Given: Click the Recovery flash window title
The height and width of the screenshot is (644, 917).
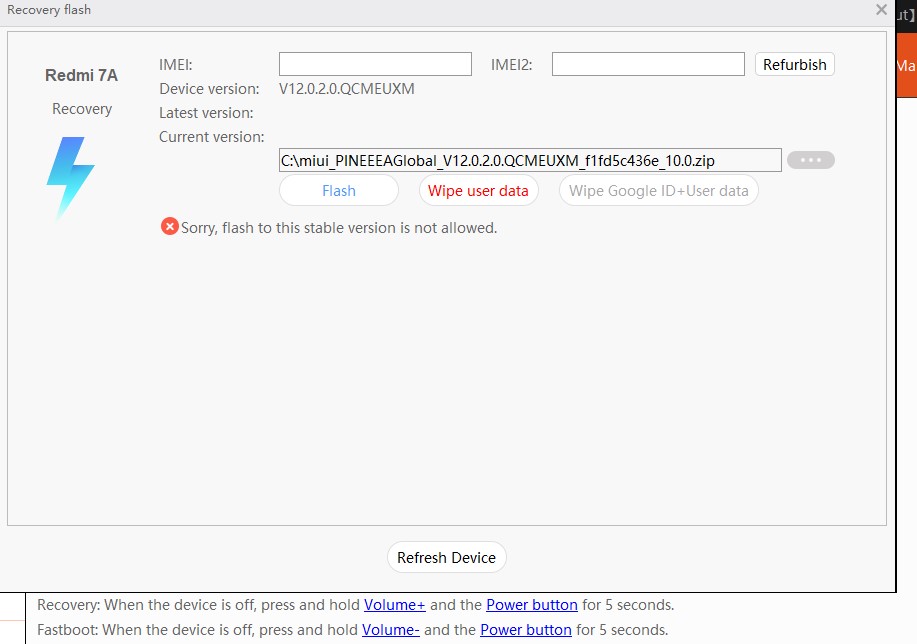Looking at the screenshot, I should (x=49, y=10).
